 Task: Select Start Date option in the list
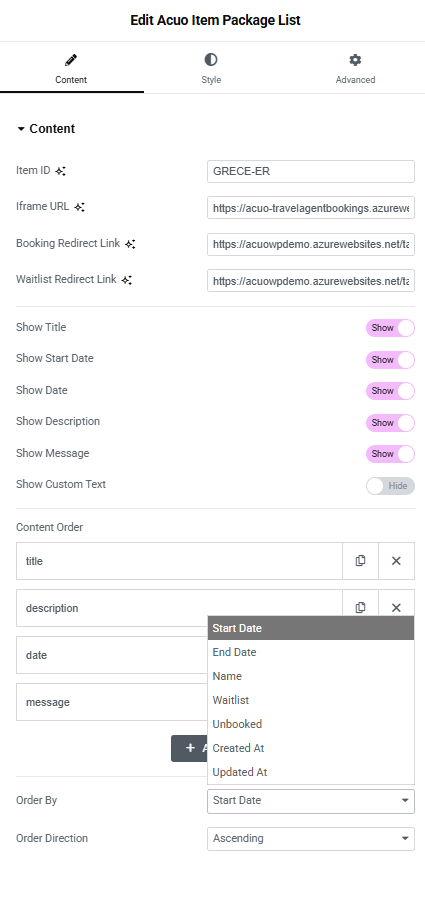click(311, 628)
